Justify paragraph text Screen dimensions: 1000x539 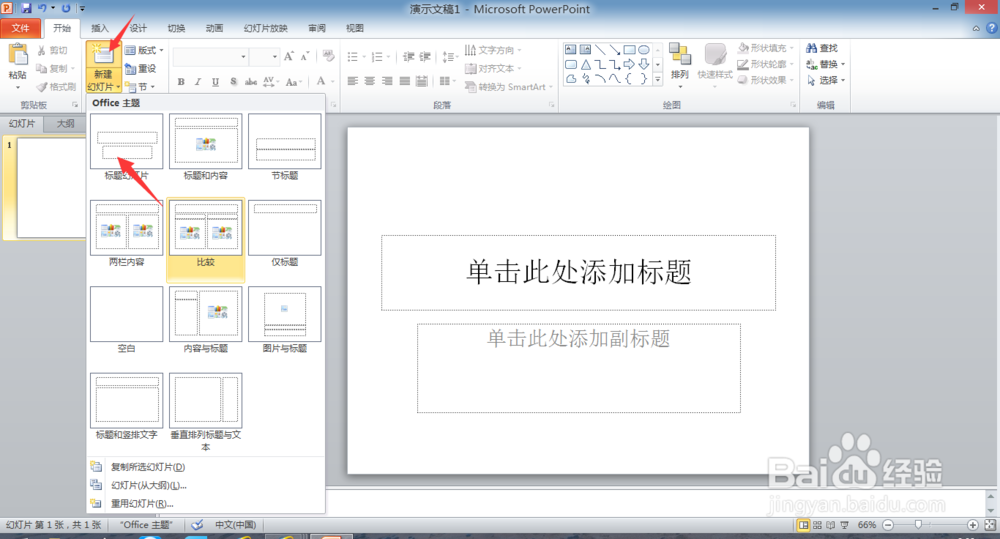404,81
